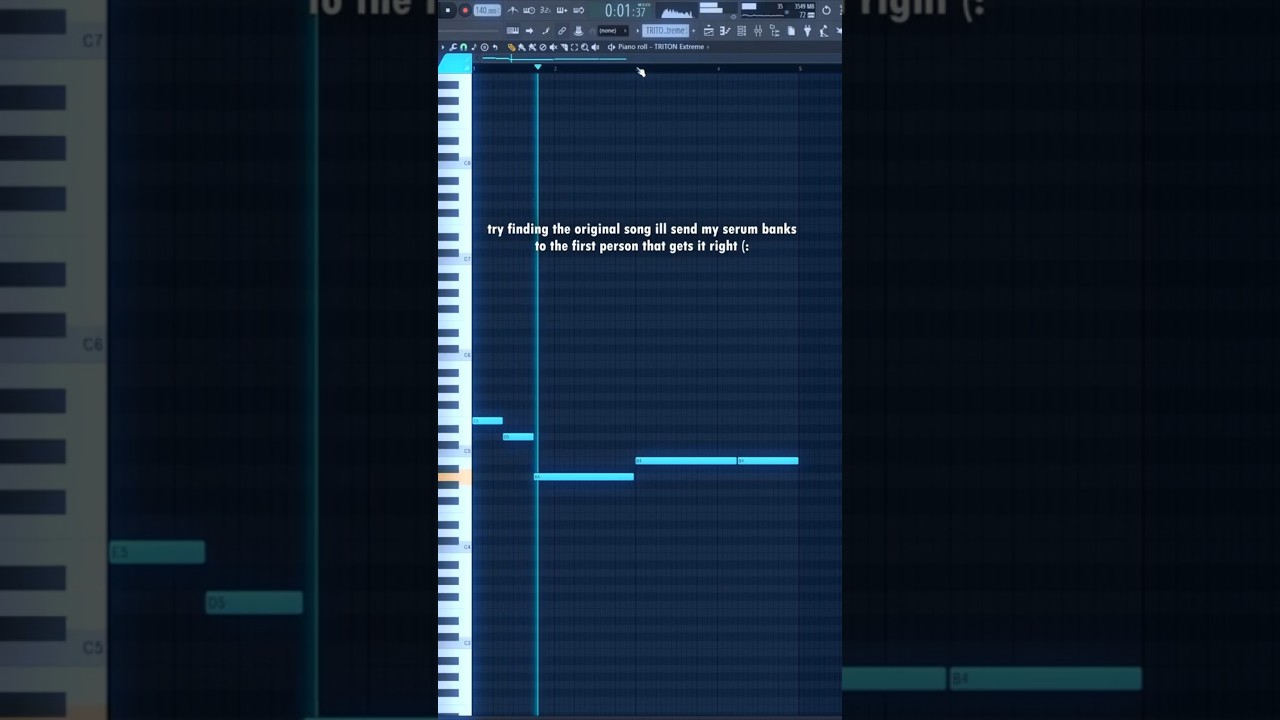Toggle typing keyboard to piano

coord(513,31)
